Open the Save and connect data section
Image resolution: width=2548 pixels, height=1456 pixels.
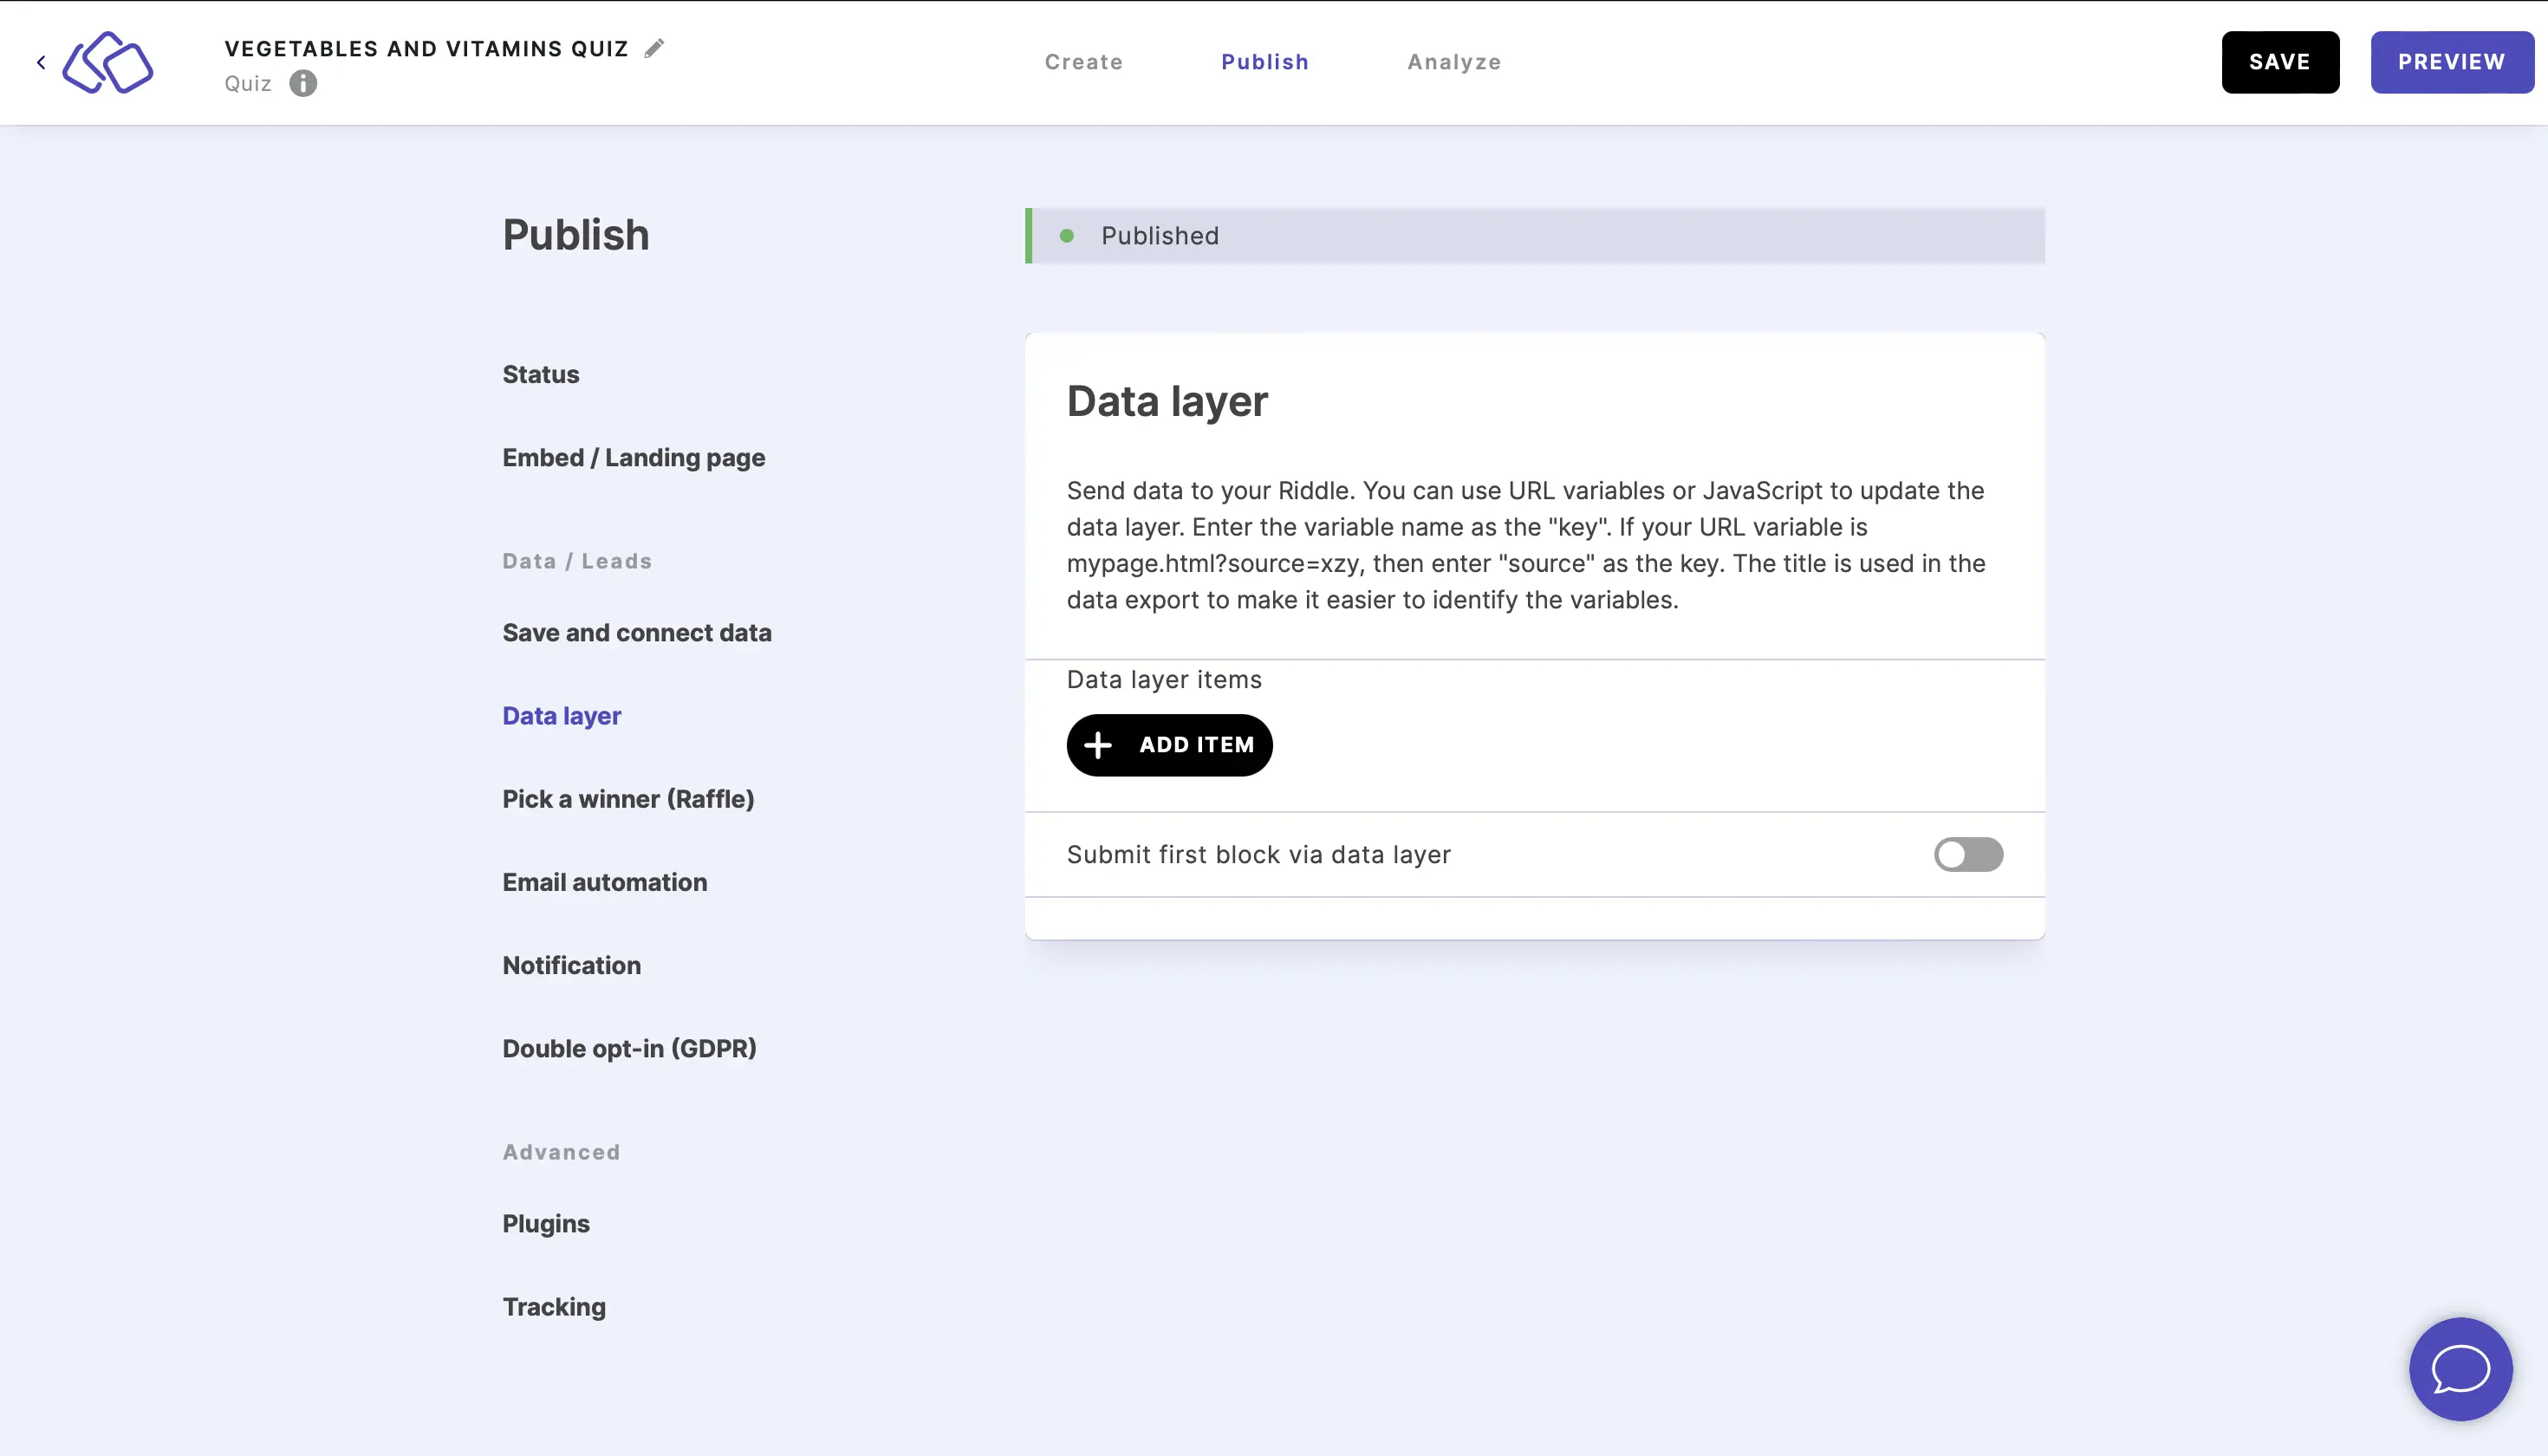[637, 632]
